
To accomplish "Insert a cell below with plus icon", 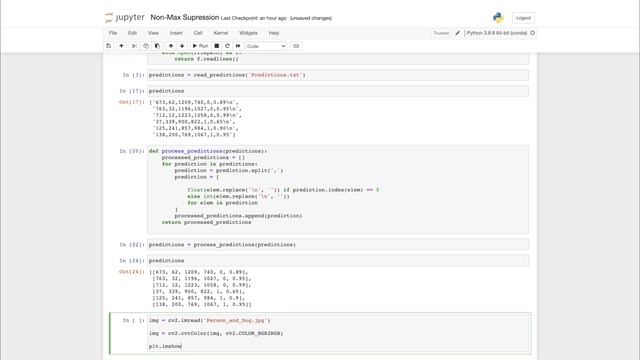I will coord(121,46).
